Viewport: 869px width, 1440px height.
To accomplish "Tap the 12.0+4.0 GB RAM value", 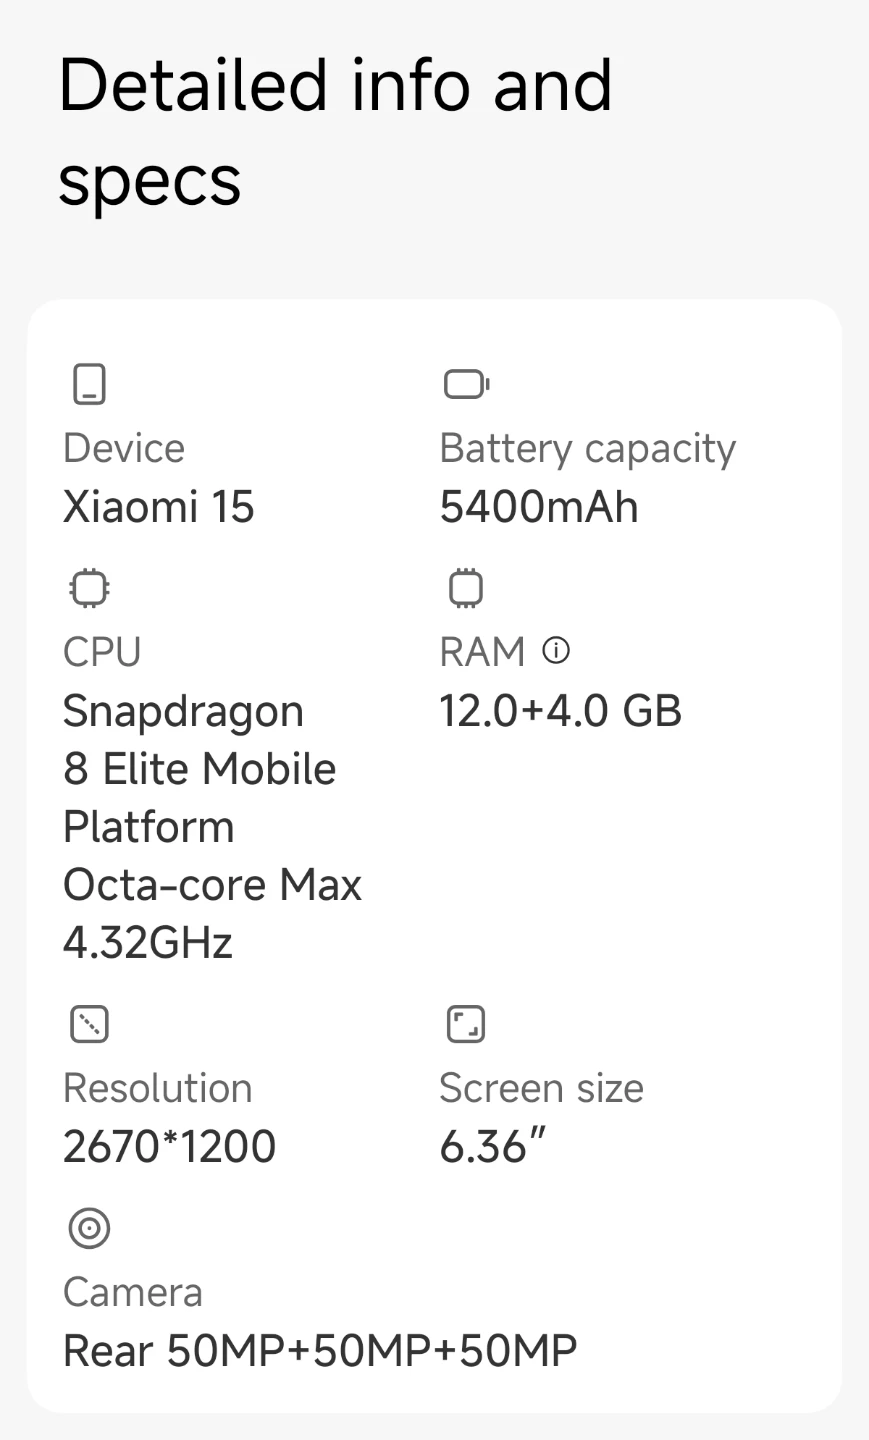I will coord(560,711).
